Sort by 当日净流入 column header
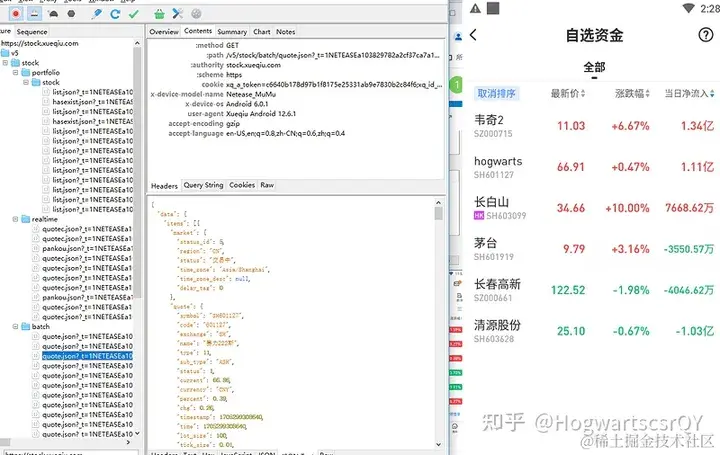The height and width of the screenshot is (455, 720). tap(690, 94)
